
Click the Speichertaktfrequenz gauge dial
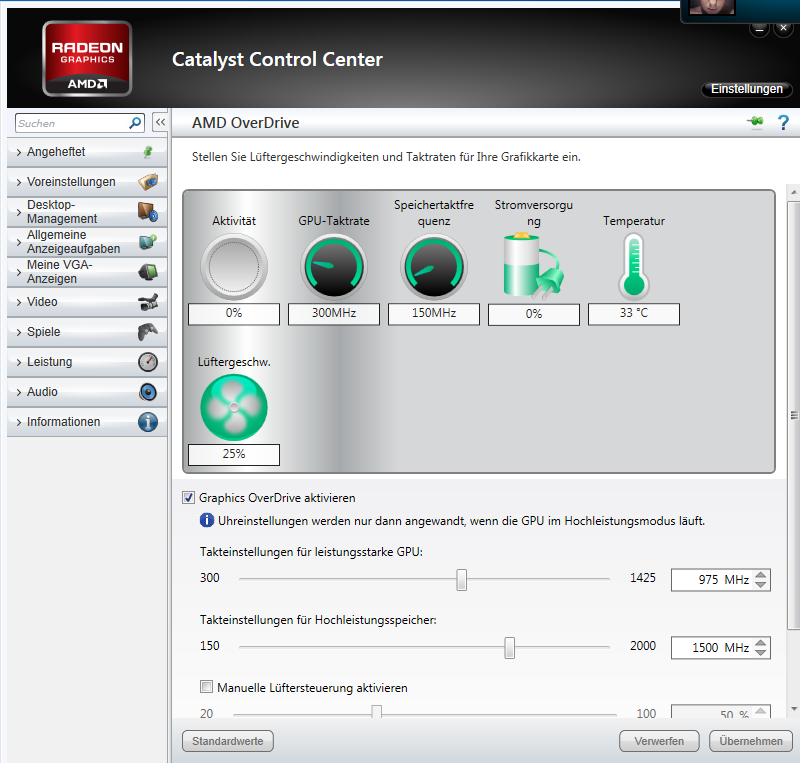[434, 266]
